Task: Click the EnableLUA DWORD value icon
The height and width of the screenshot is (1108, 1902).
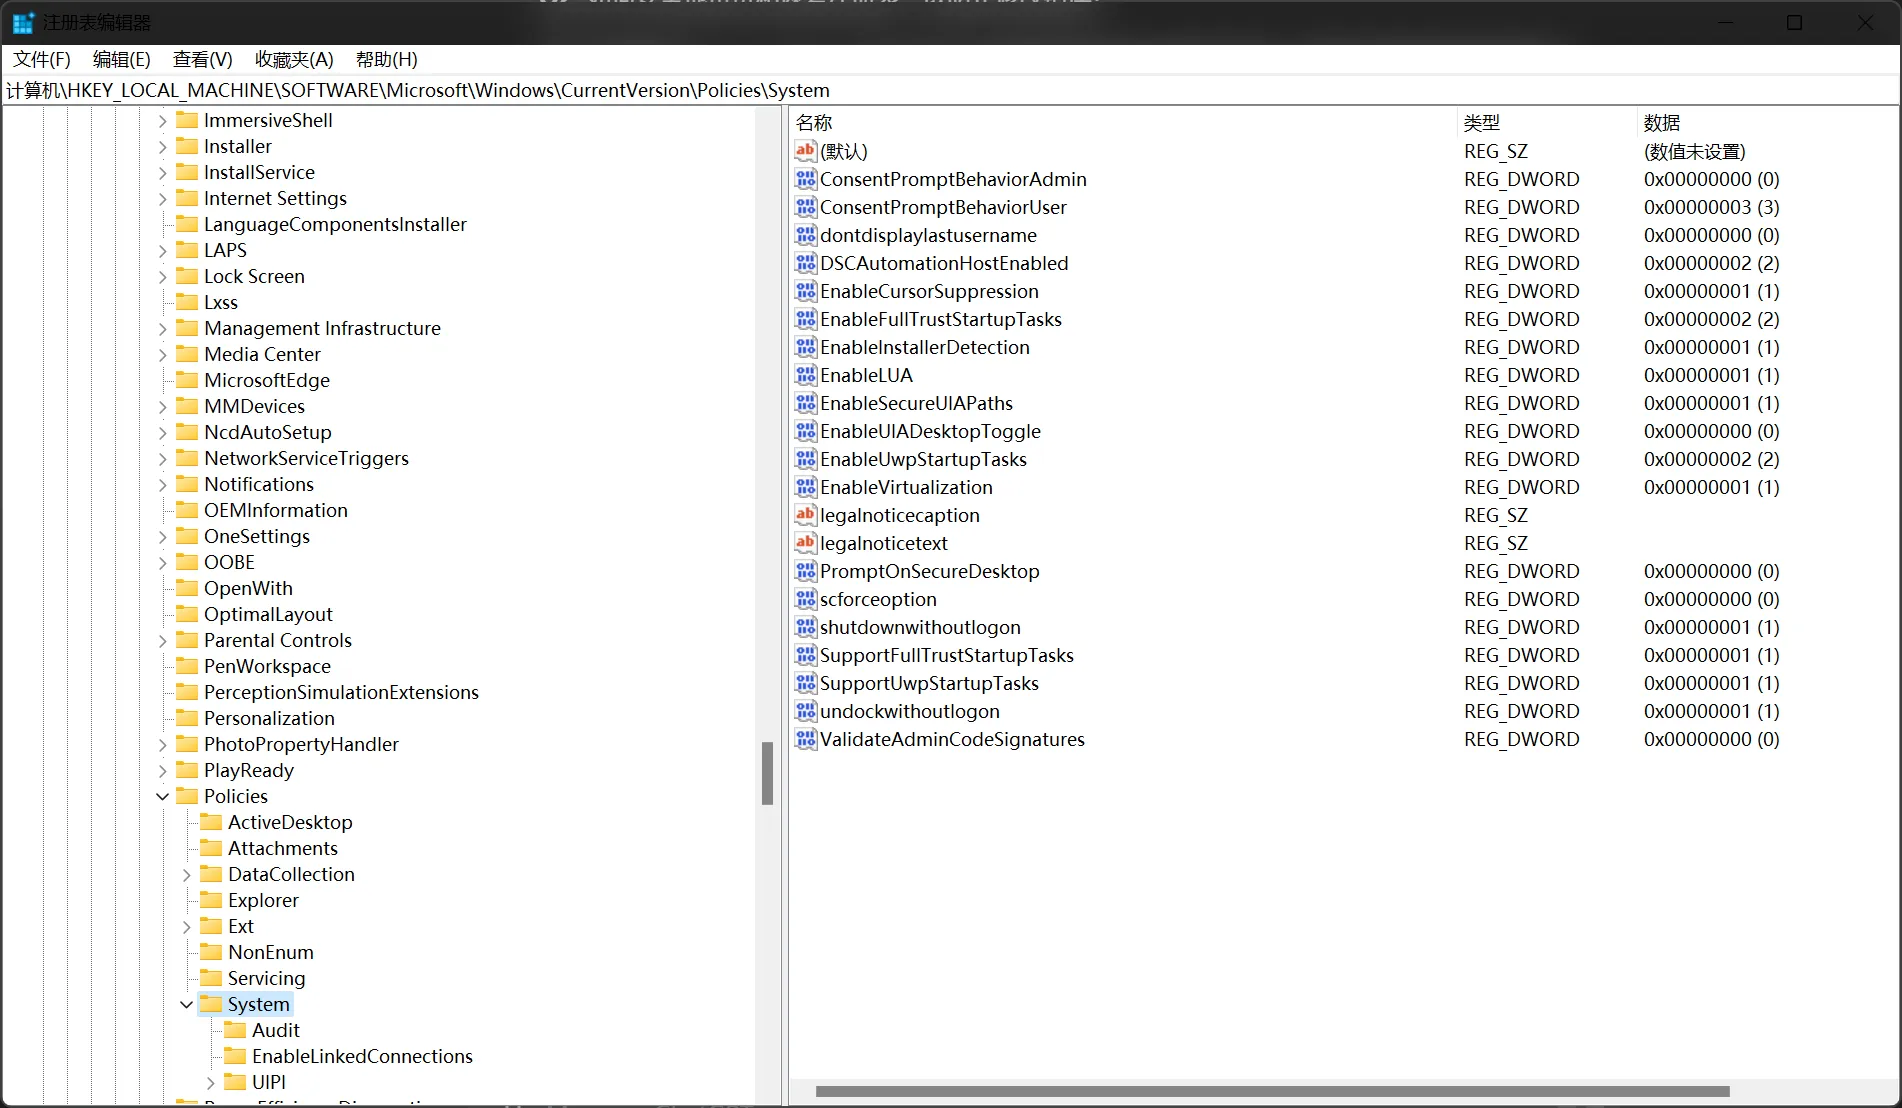Action: tap(805, 375)
